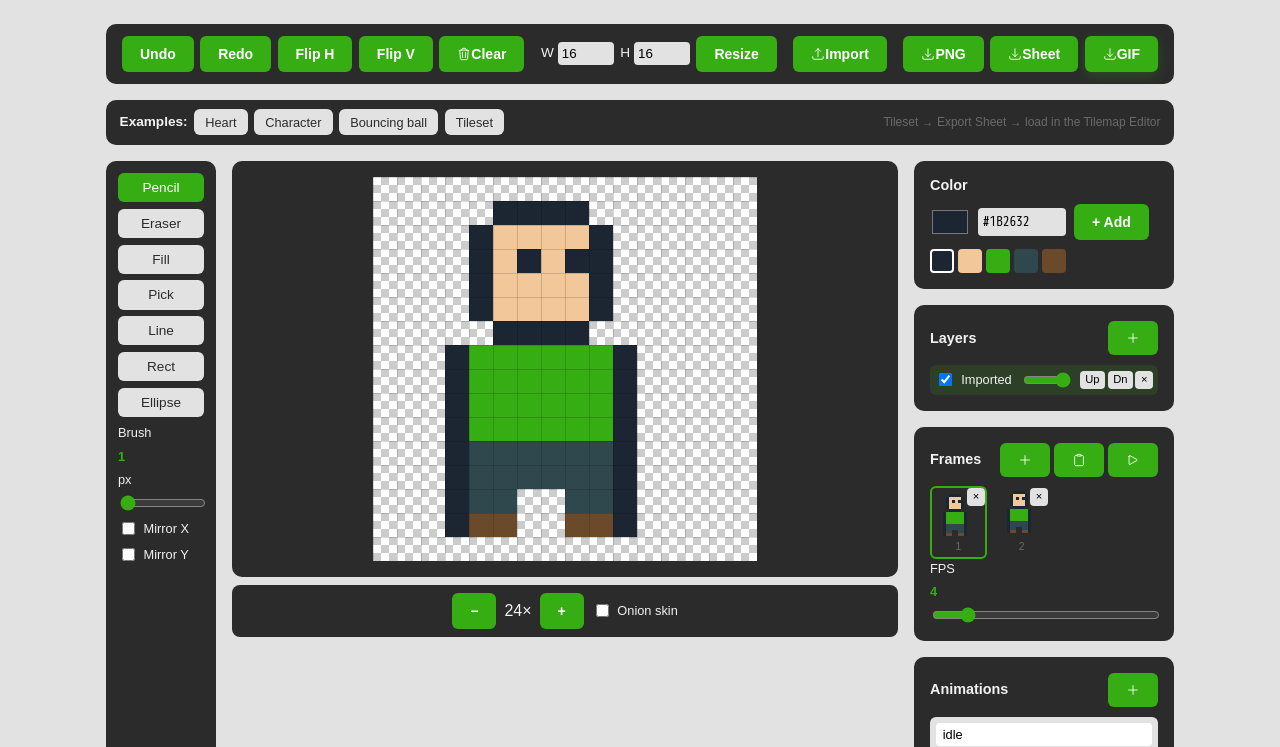Delete frame 2 with its x icon
Screen dimensions: 1280x747
click(1039, 497)
